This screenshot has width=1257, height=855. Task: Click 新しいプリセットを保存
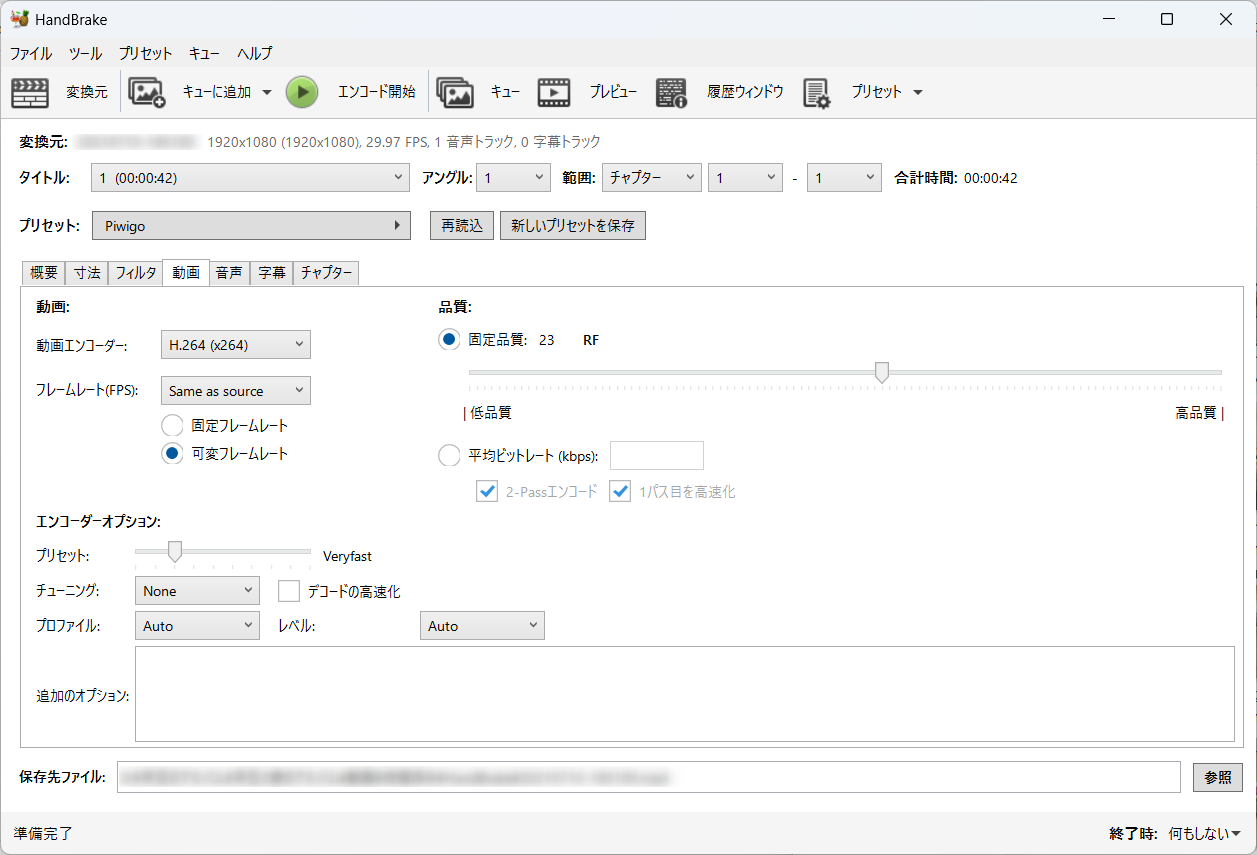572,225
